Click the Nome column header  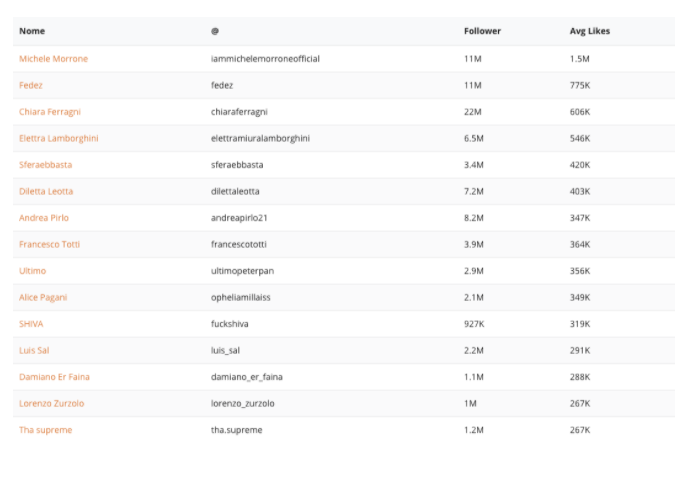tap(32, 31)
